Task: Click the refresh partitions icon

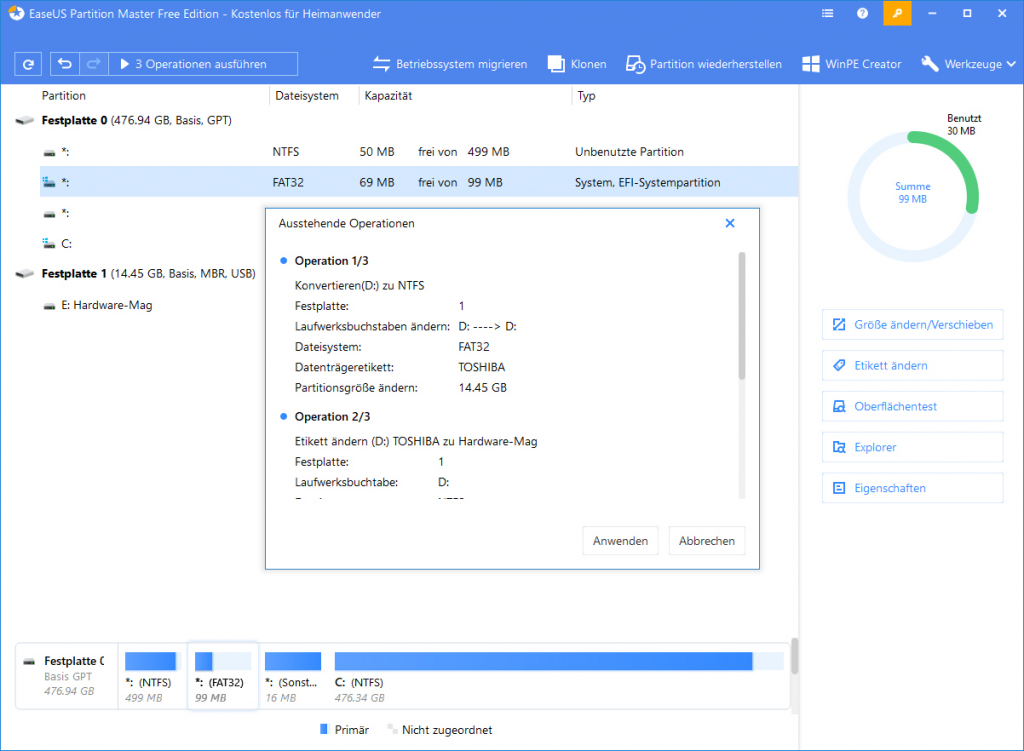Action: 27,63
